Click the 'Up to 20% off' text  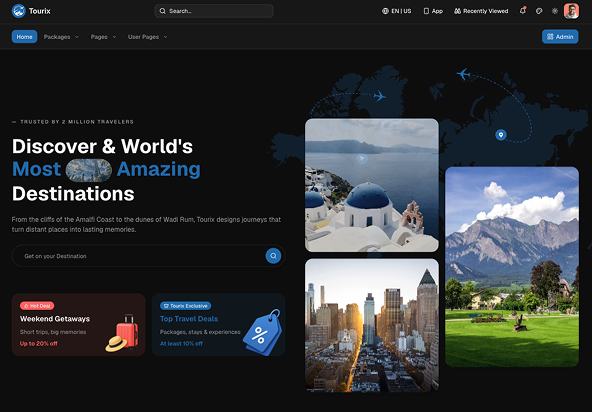pyautogui.click(x=39, y=344)
